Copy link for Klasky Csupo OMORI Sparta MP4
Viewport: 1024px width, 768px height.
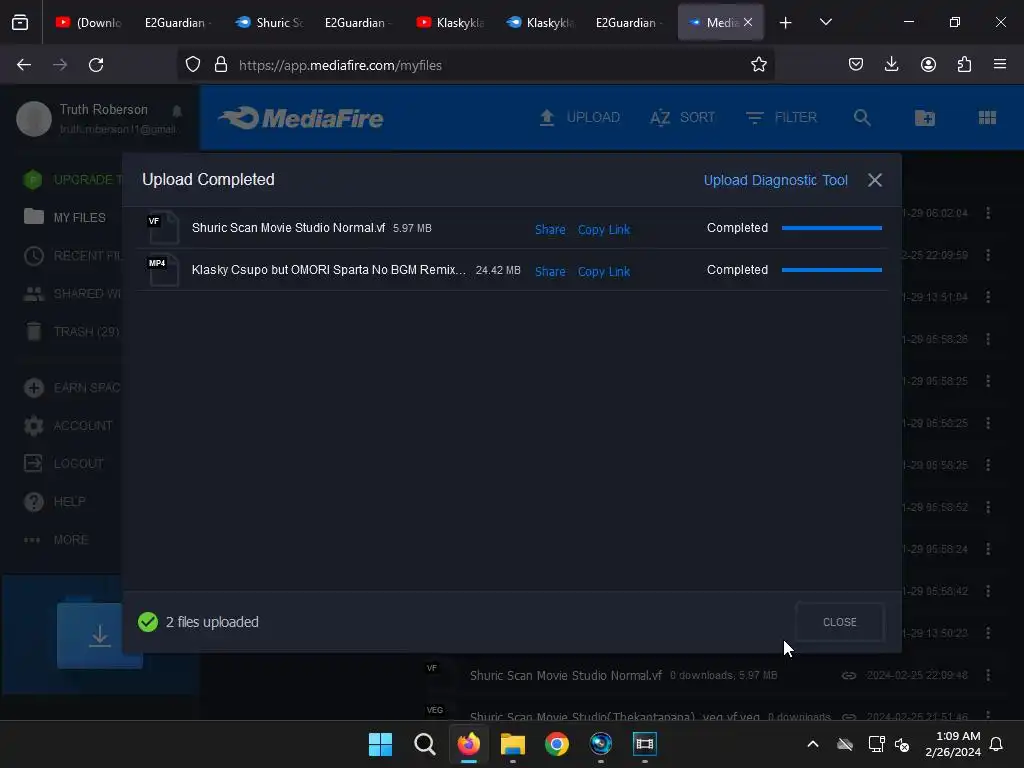(x=603, y=271)
